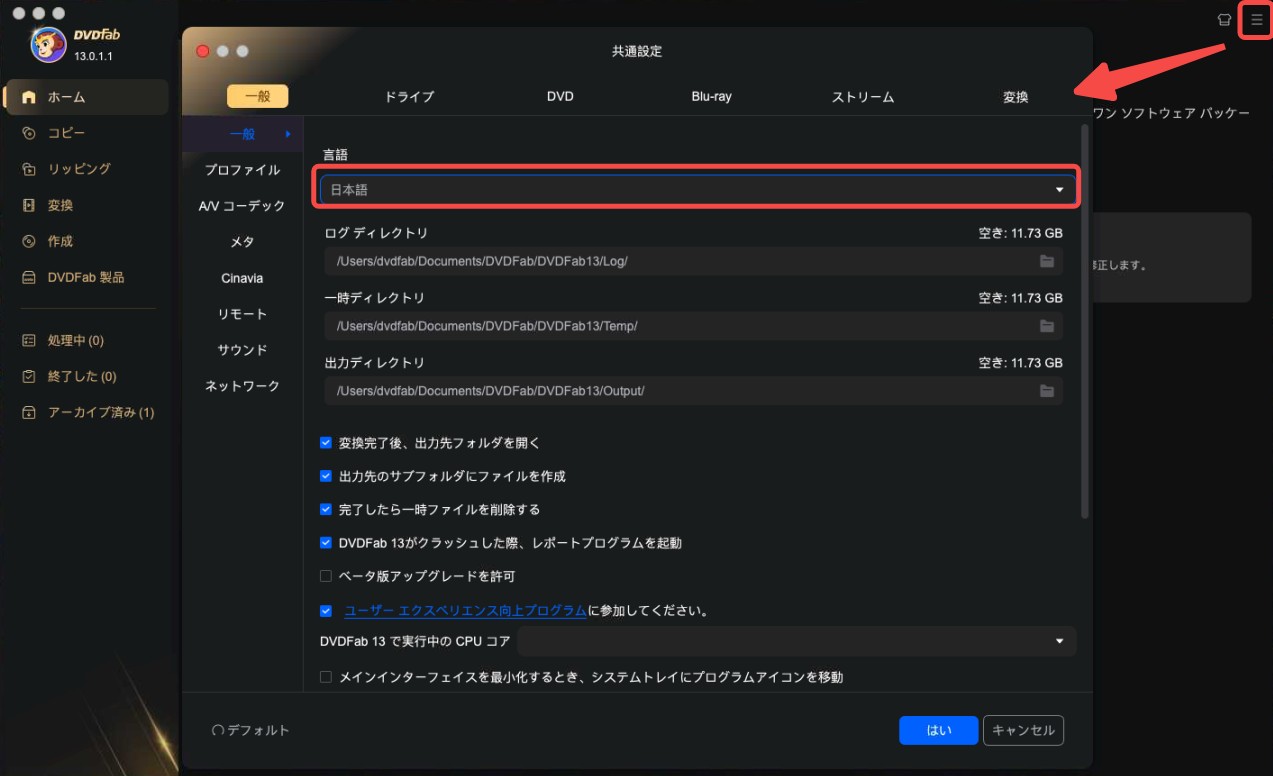Click the ホーム house icon in sidebar
The width and height of the screenshot is (1273, 776).
point(29,97)
